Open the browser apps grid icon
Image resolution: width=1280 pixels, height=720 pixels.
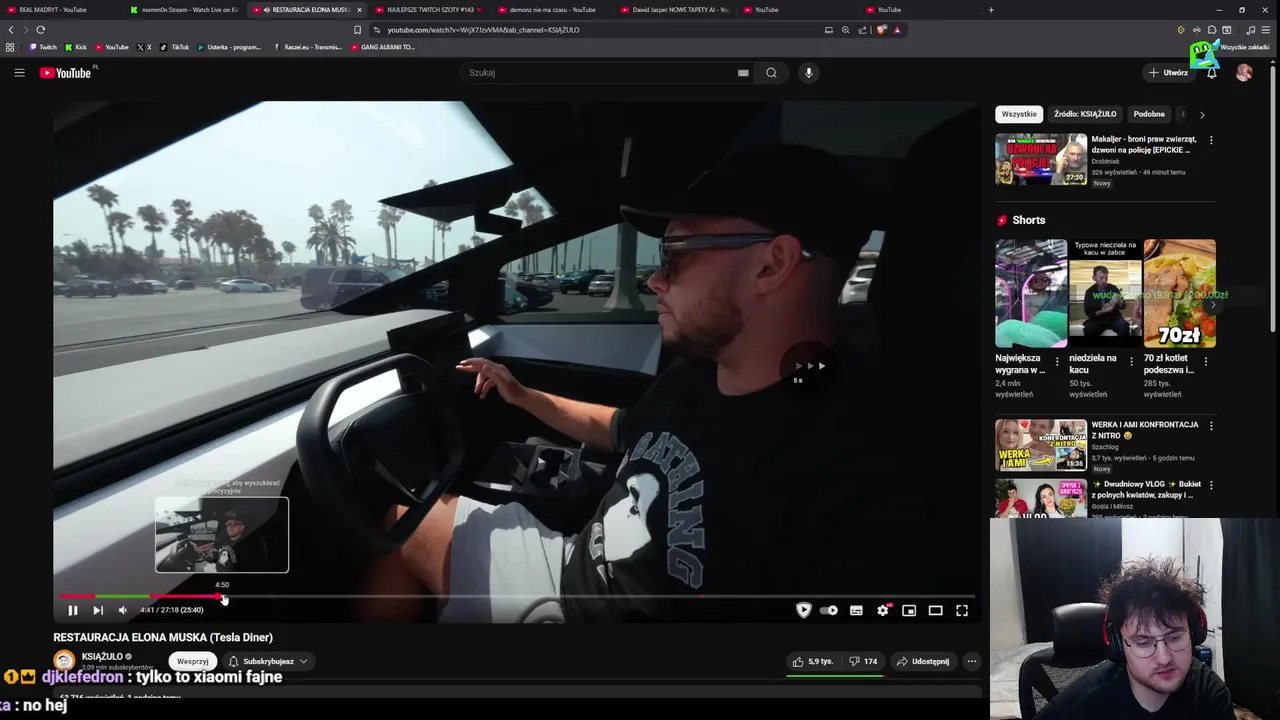pyautogui.click(x=10, y=47)
